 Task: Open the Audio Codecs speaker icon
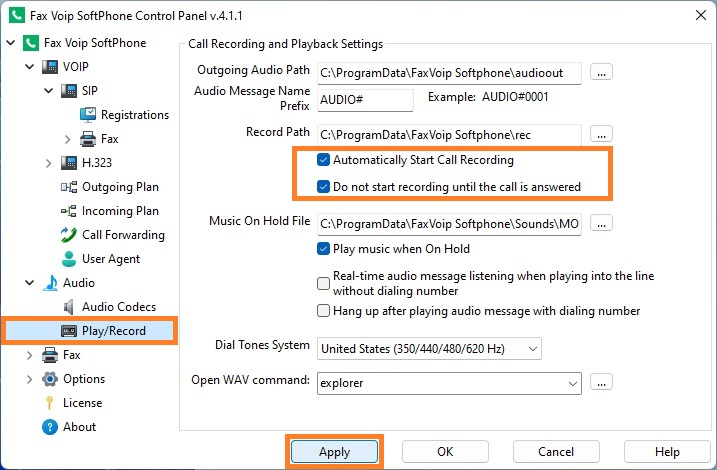(69, 307)
